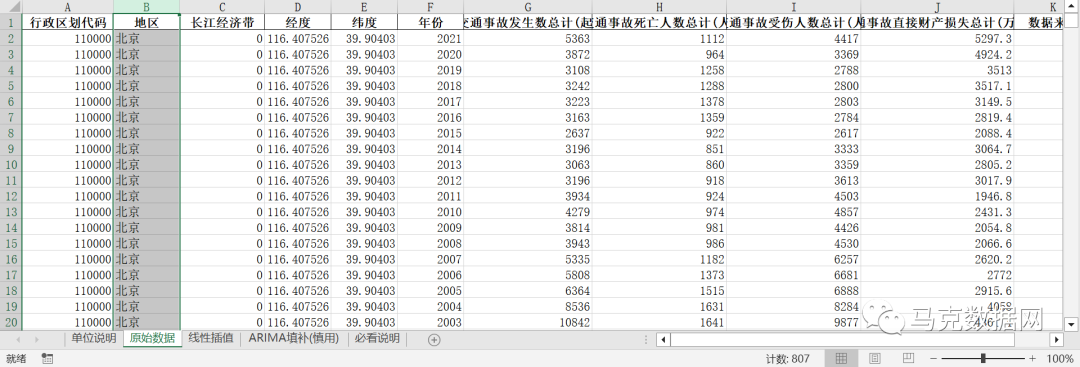This screenshot has width=1080, height=367.
Task: Select column B header
Action: [146, 6]
